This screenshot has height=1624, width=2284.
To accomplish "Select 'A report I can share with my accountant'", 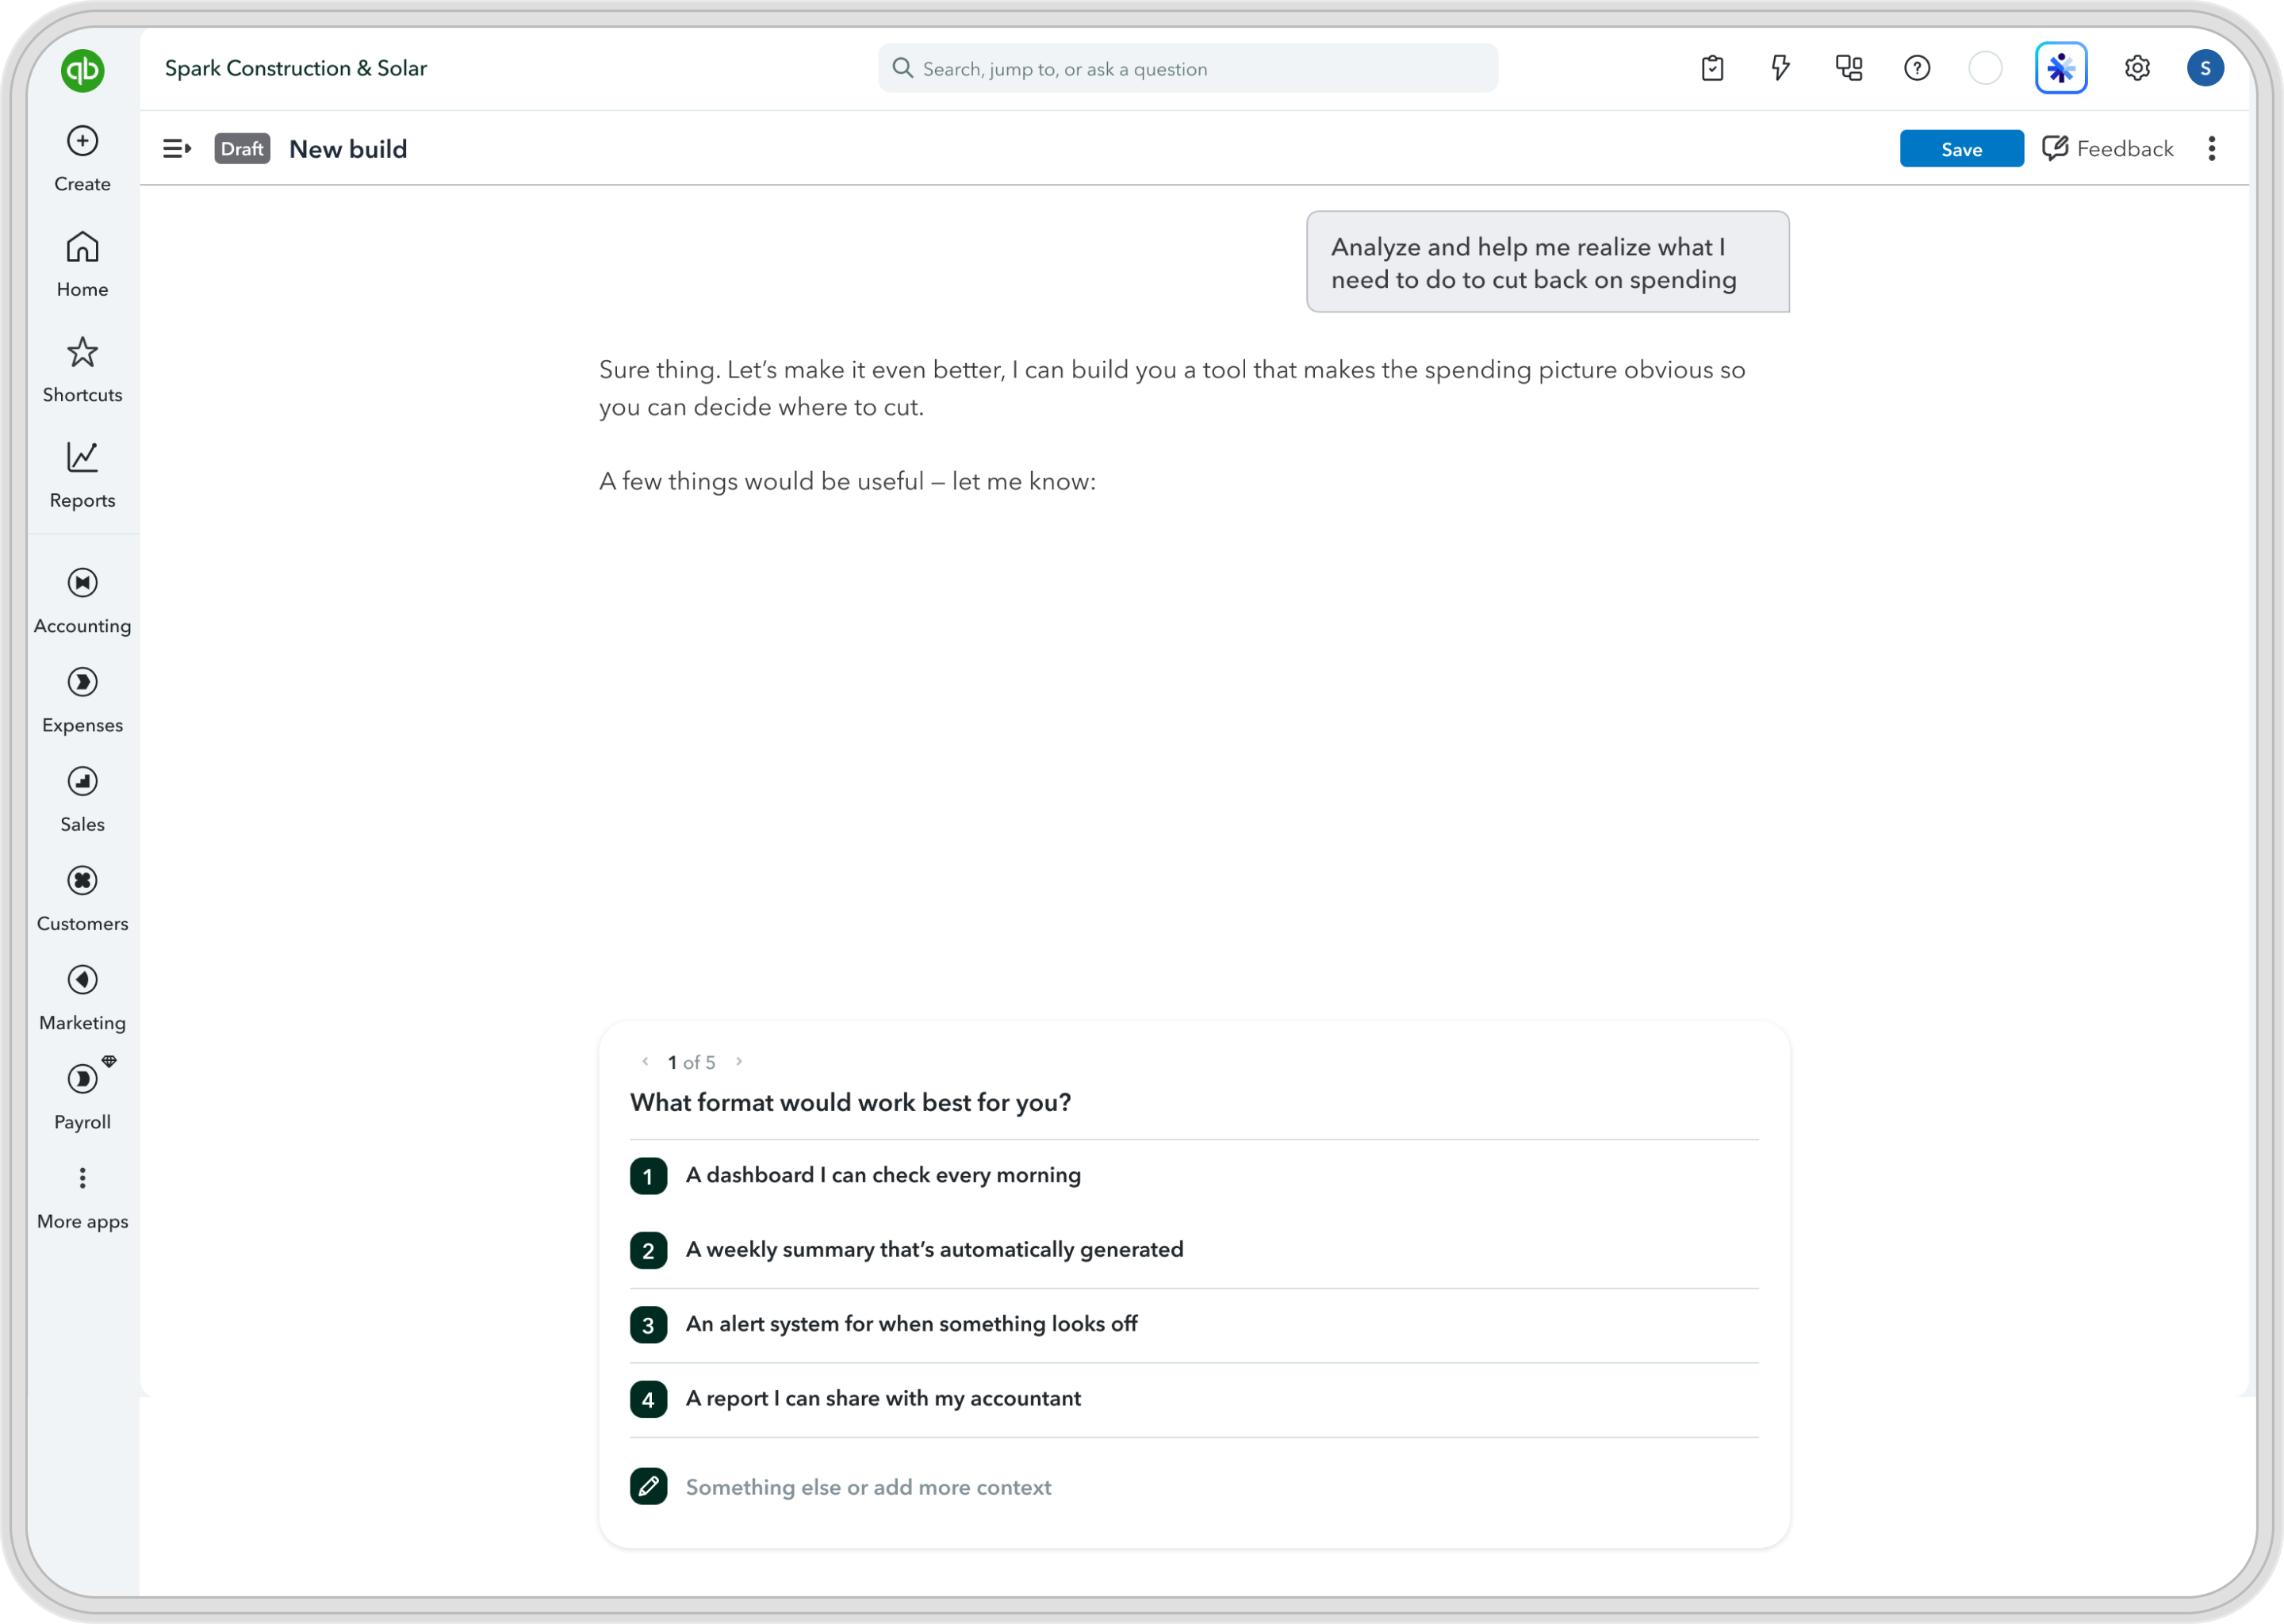I will click(1193, 1399).
